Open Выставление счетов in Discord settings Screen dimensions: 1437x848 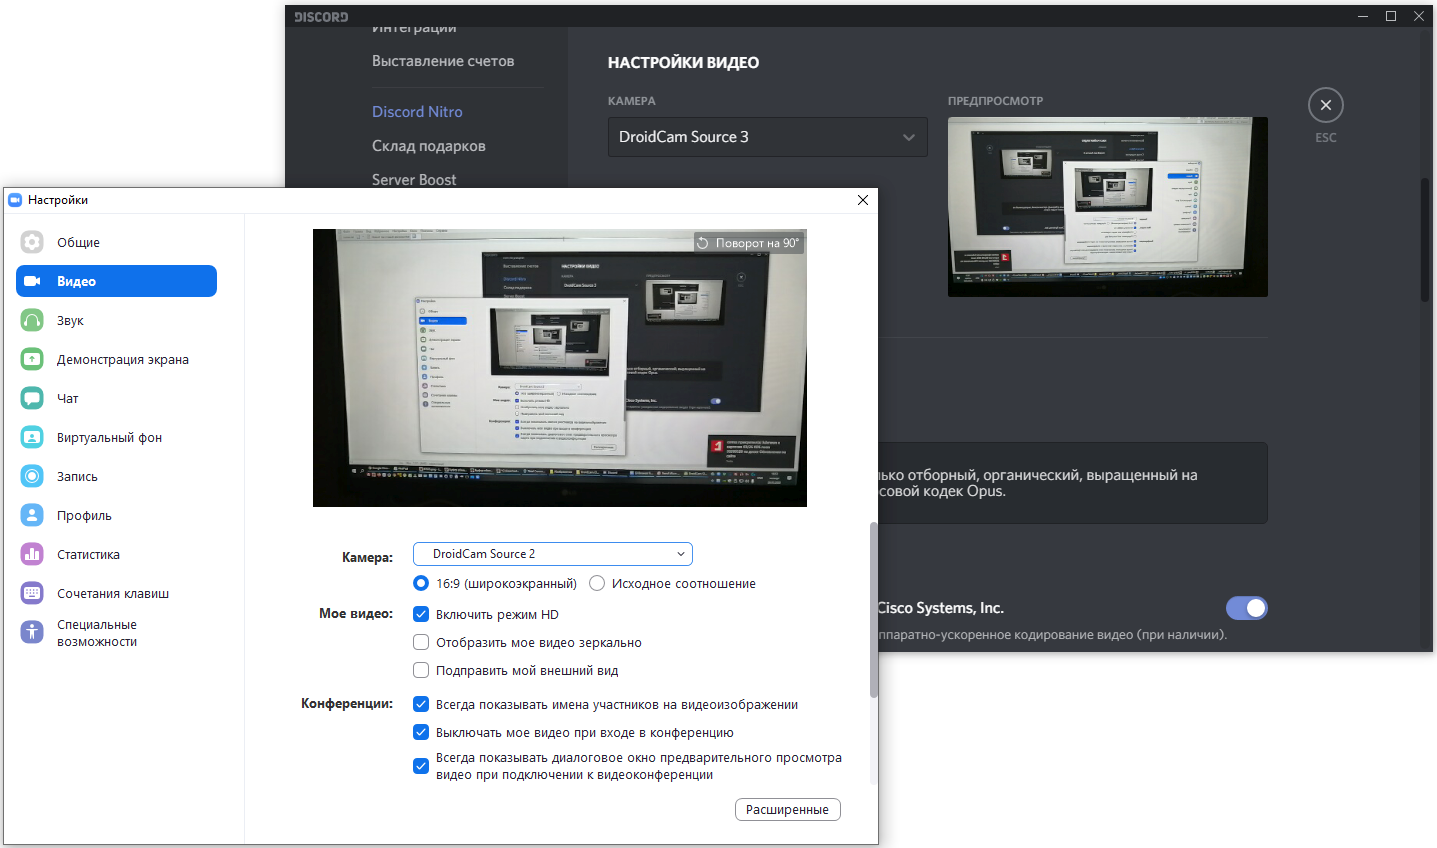443,61
